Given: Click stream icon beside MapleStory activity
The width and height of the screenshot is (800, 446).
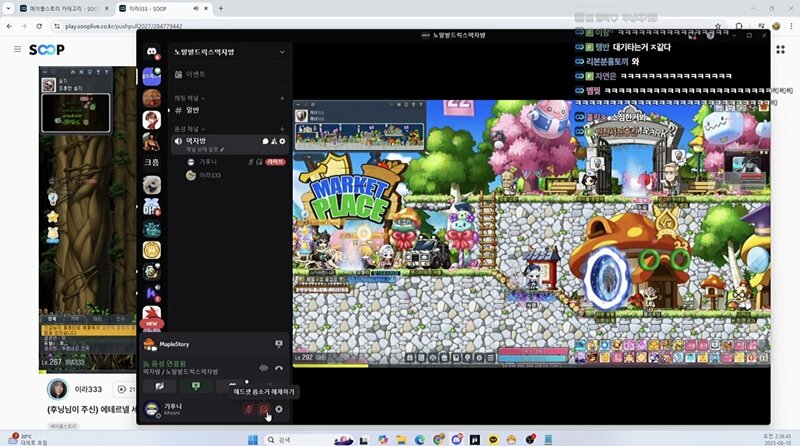Looking at the screenshot, I should 279,344.
